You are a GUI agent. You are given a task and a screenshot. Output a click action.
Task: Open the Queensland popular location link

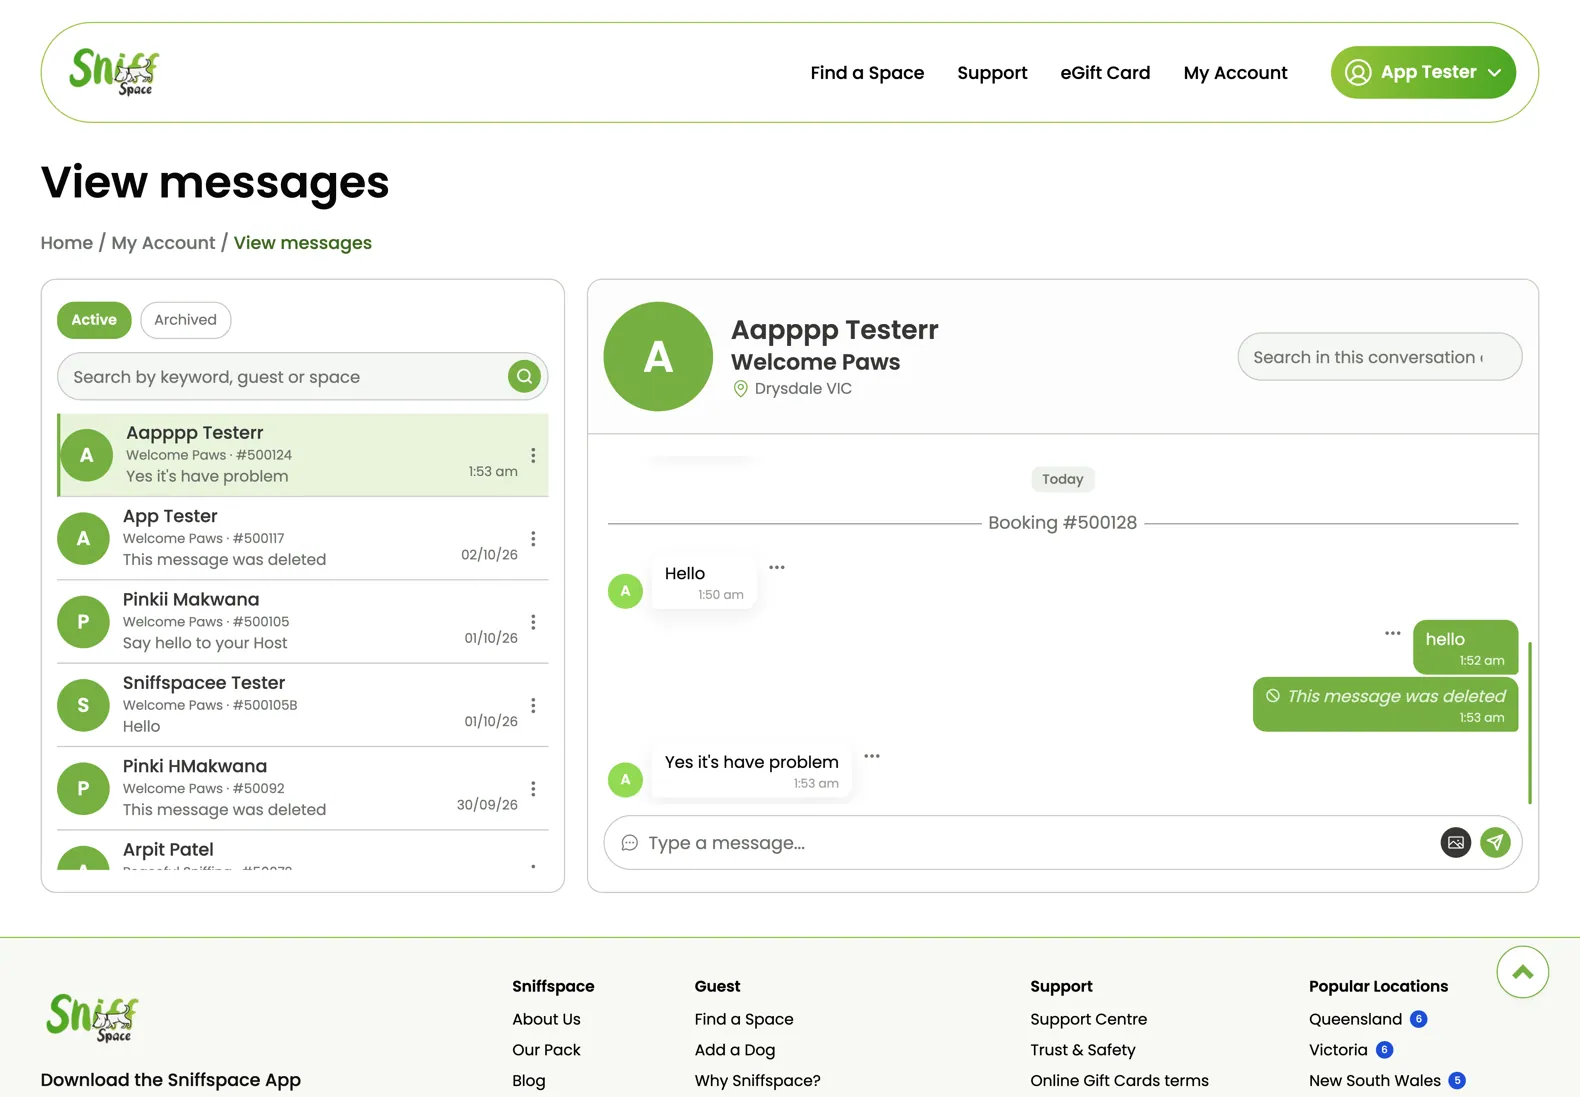(x=1355, y=1019)
